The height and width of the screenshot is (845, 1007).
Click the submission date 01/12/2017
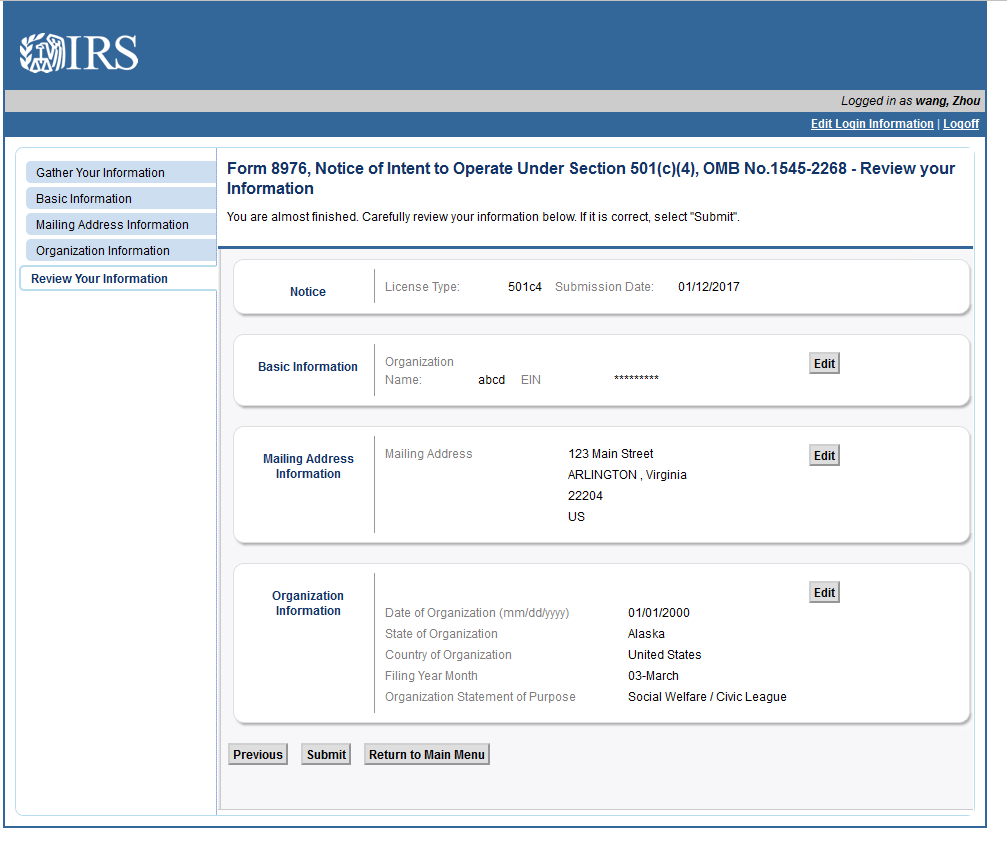coord(708,287)
